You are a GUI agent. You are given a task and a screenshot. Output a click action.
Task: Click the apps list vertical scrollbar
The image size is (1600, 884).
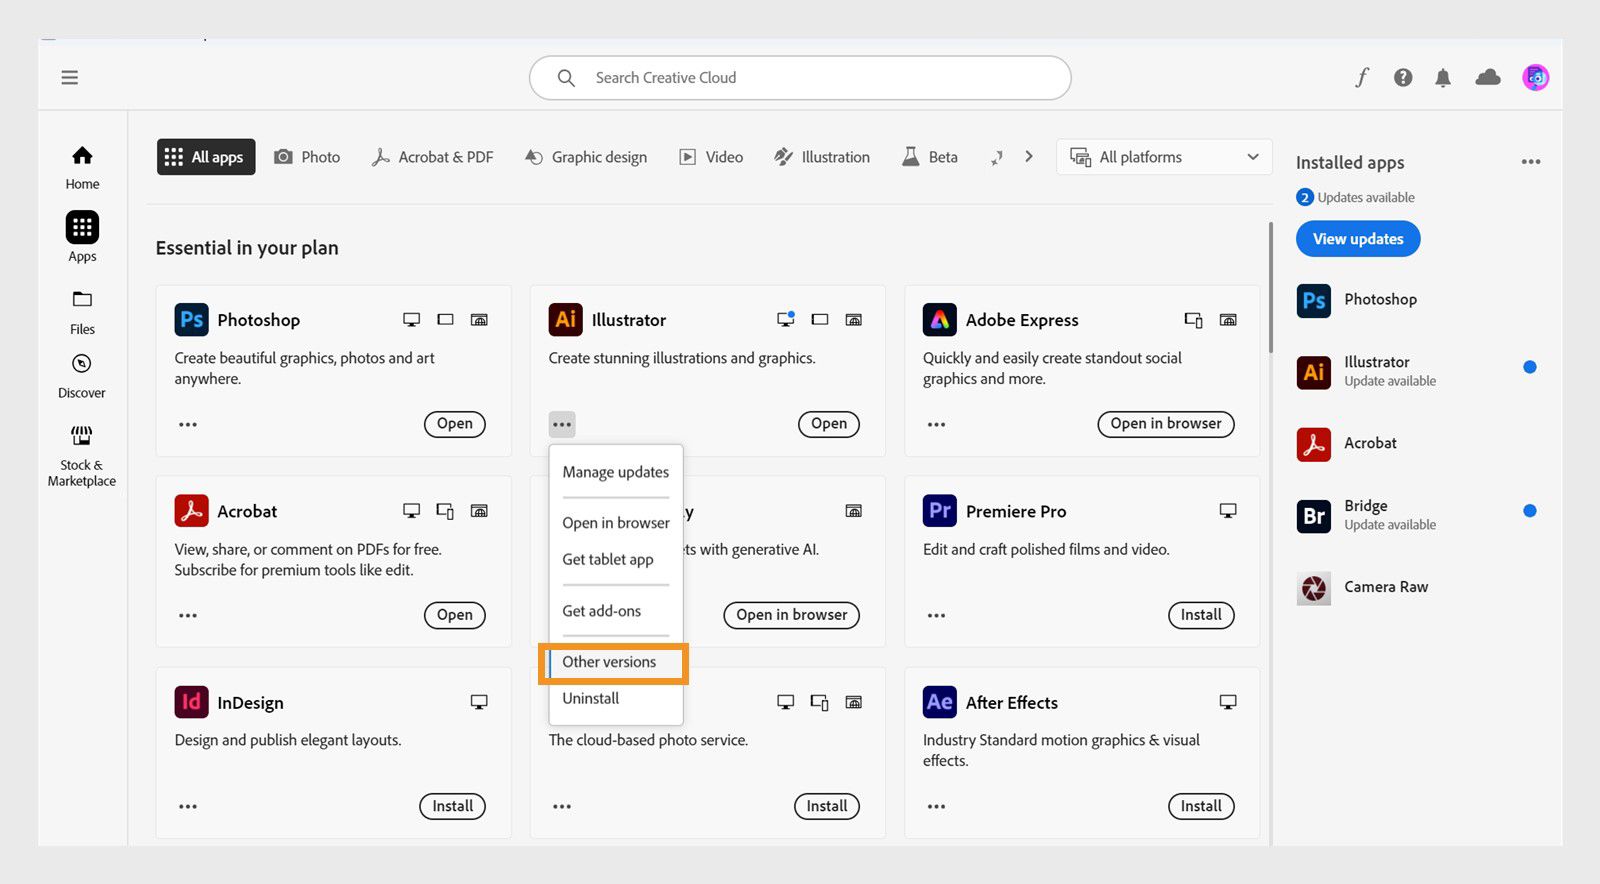(x=1271, y=286)
